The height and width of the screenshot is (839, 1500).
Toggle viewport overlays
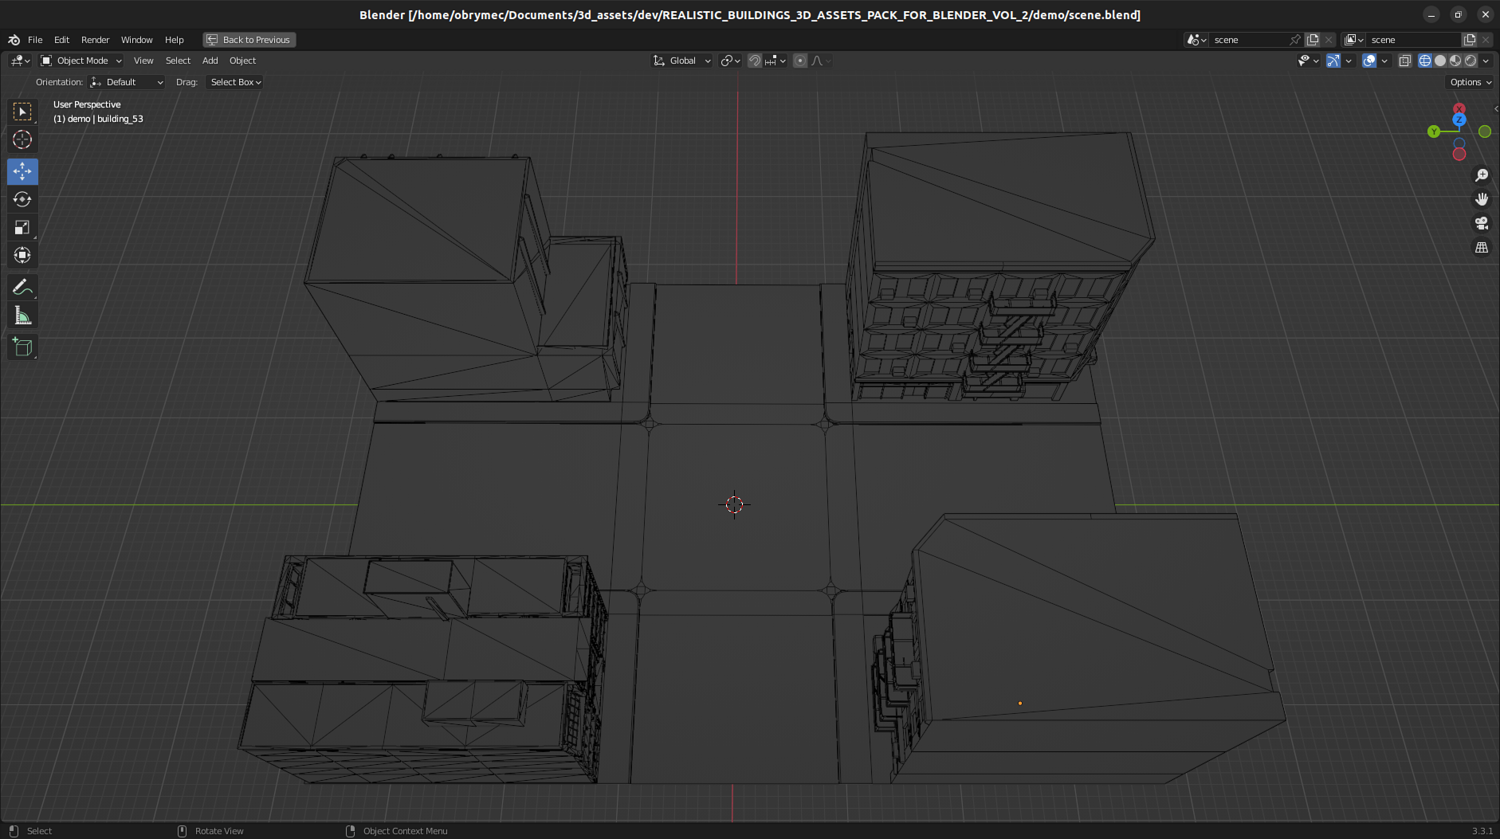coord(1369,61)
